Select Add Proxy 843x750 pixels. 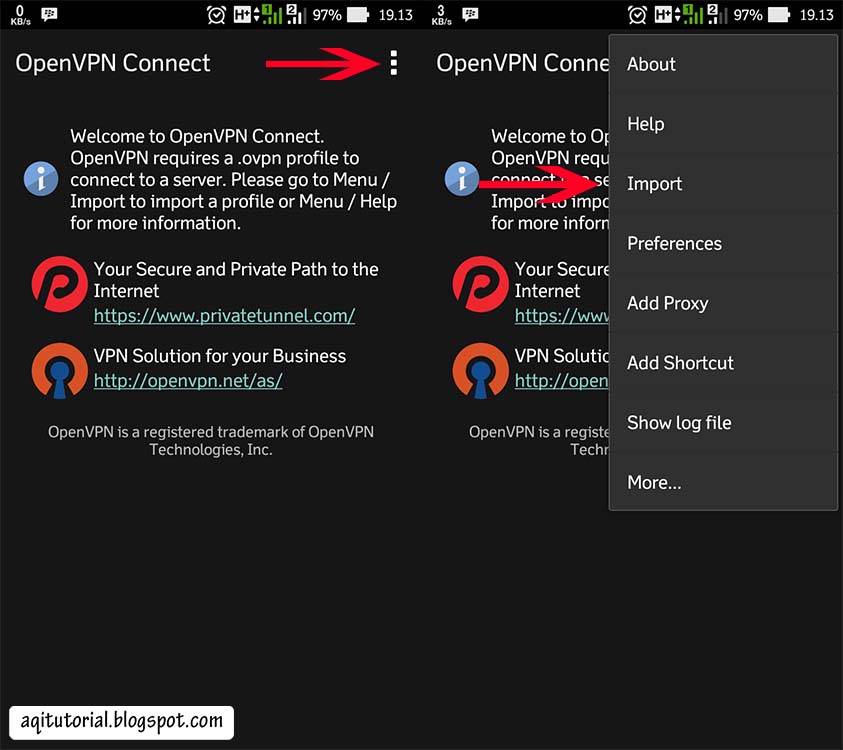point(667,303)
